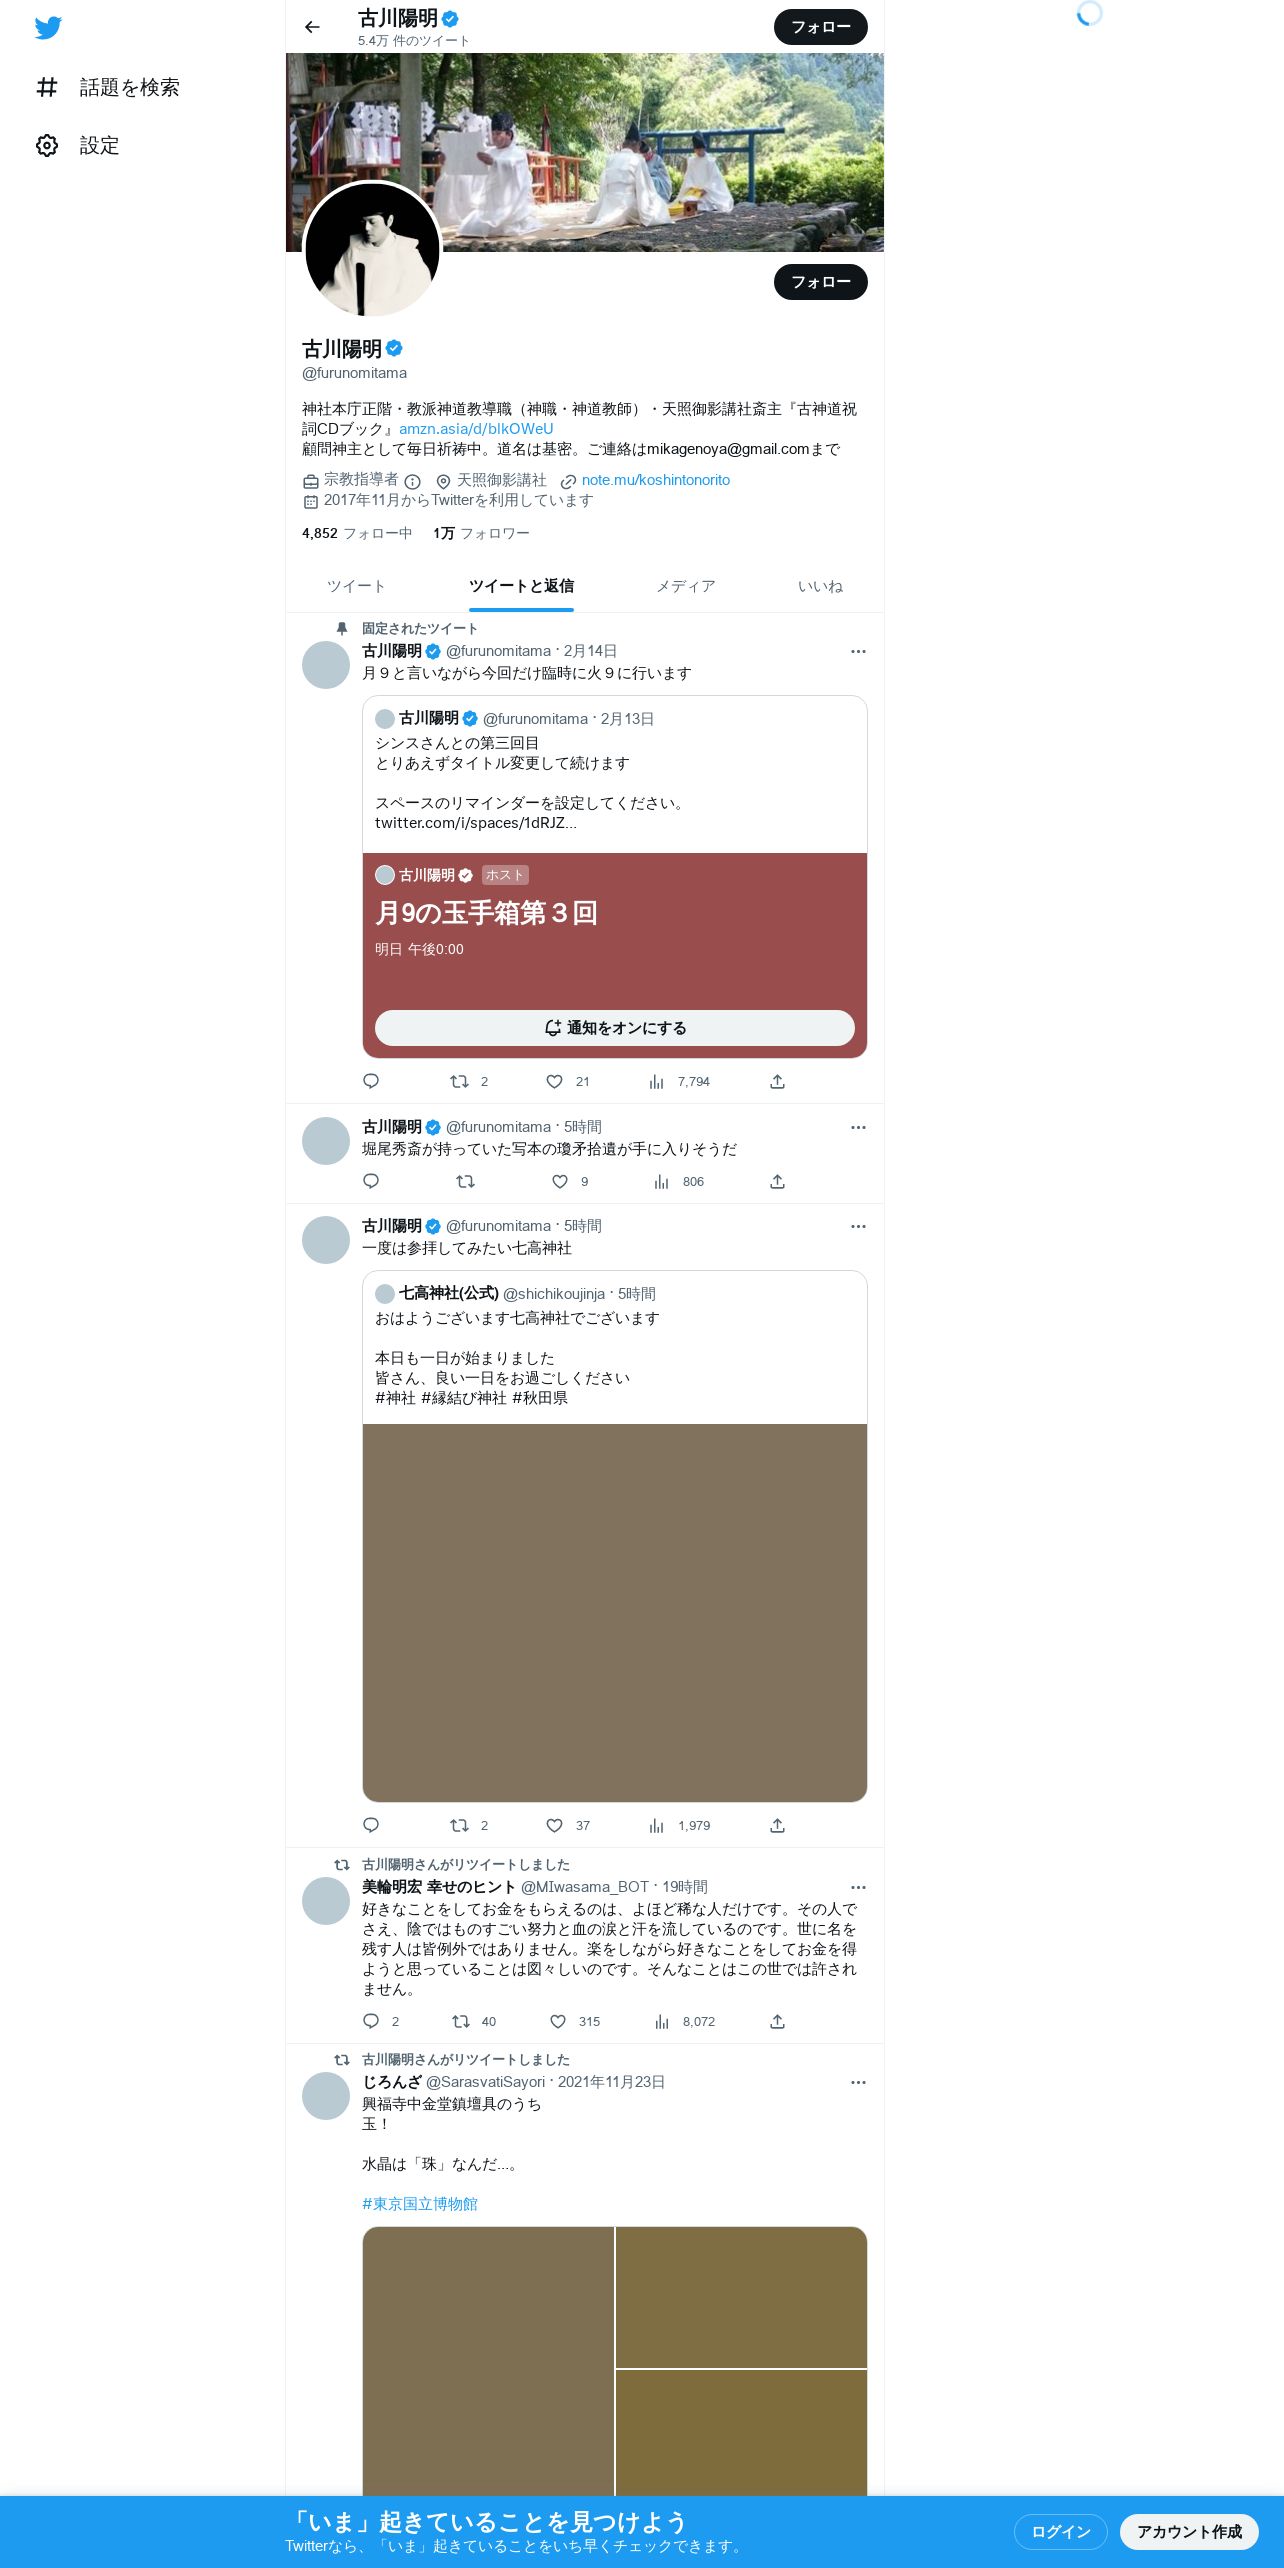Open the more menu on the pinned tweet
The width and height of the screenshot is (1284, 2568).
tap(858, 651)
